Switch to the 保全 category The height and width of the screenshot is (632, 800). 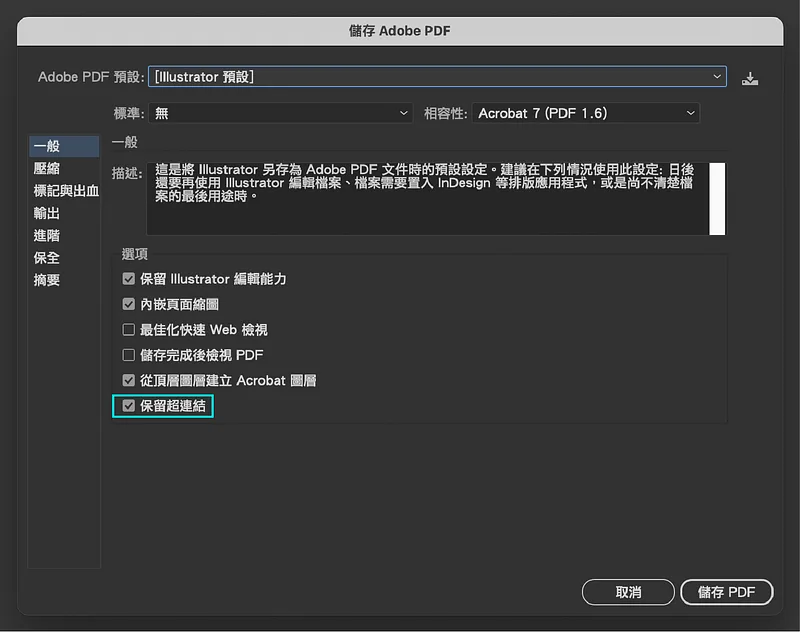point(64,258)
